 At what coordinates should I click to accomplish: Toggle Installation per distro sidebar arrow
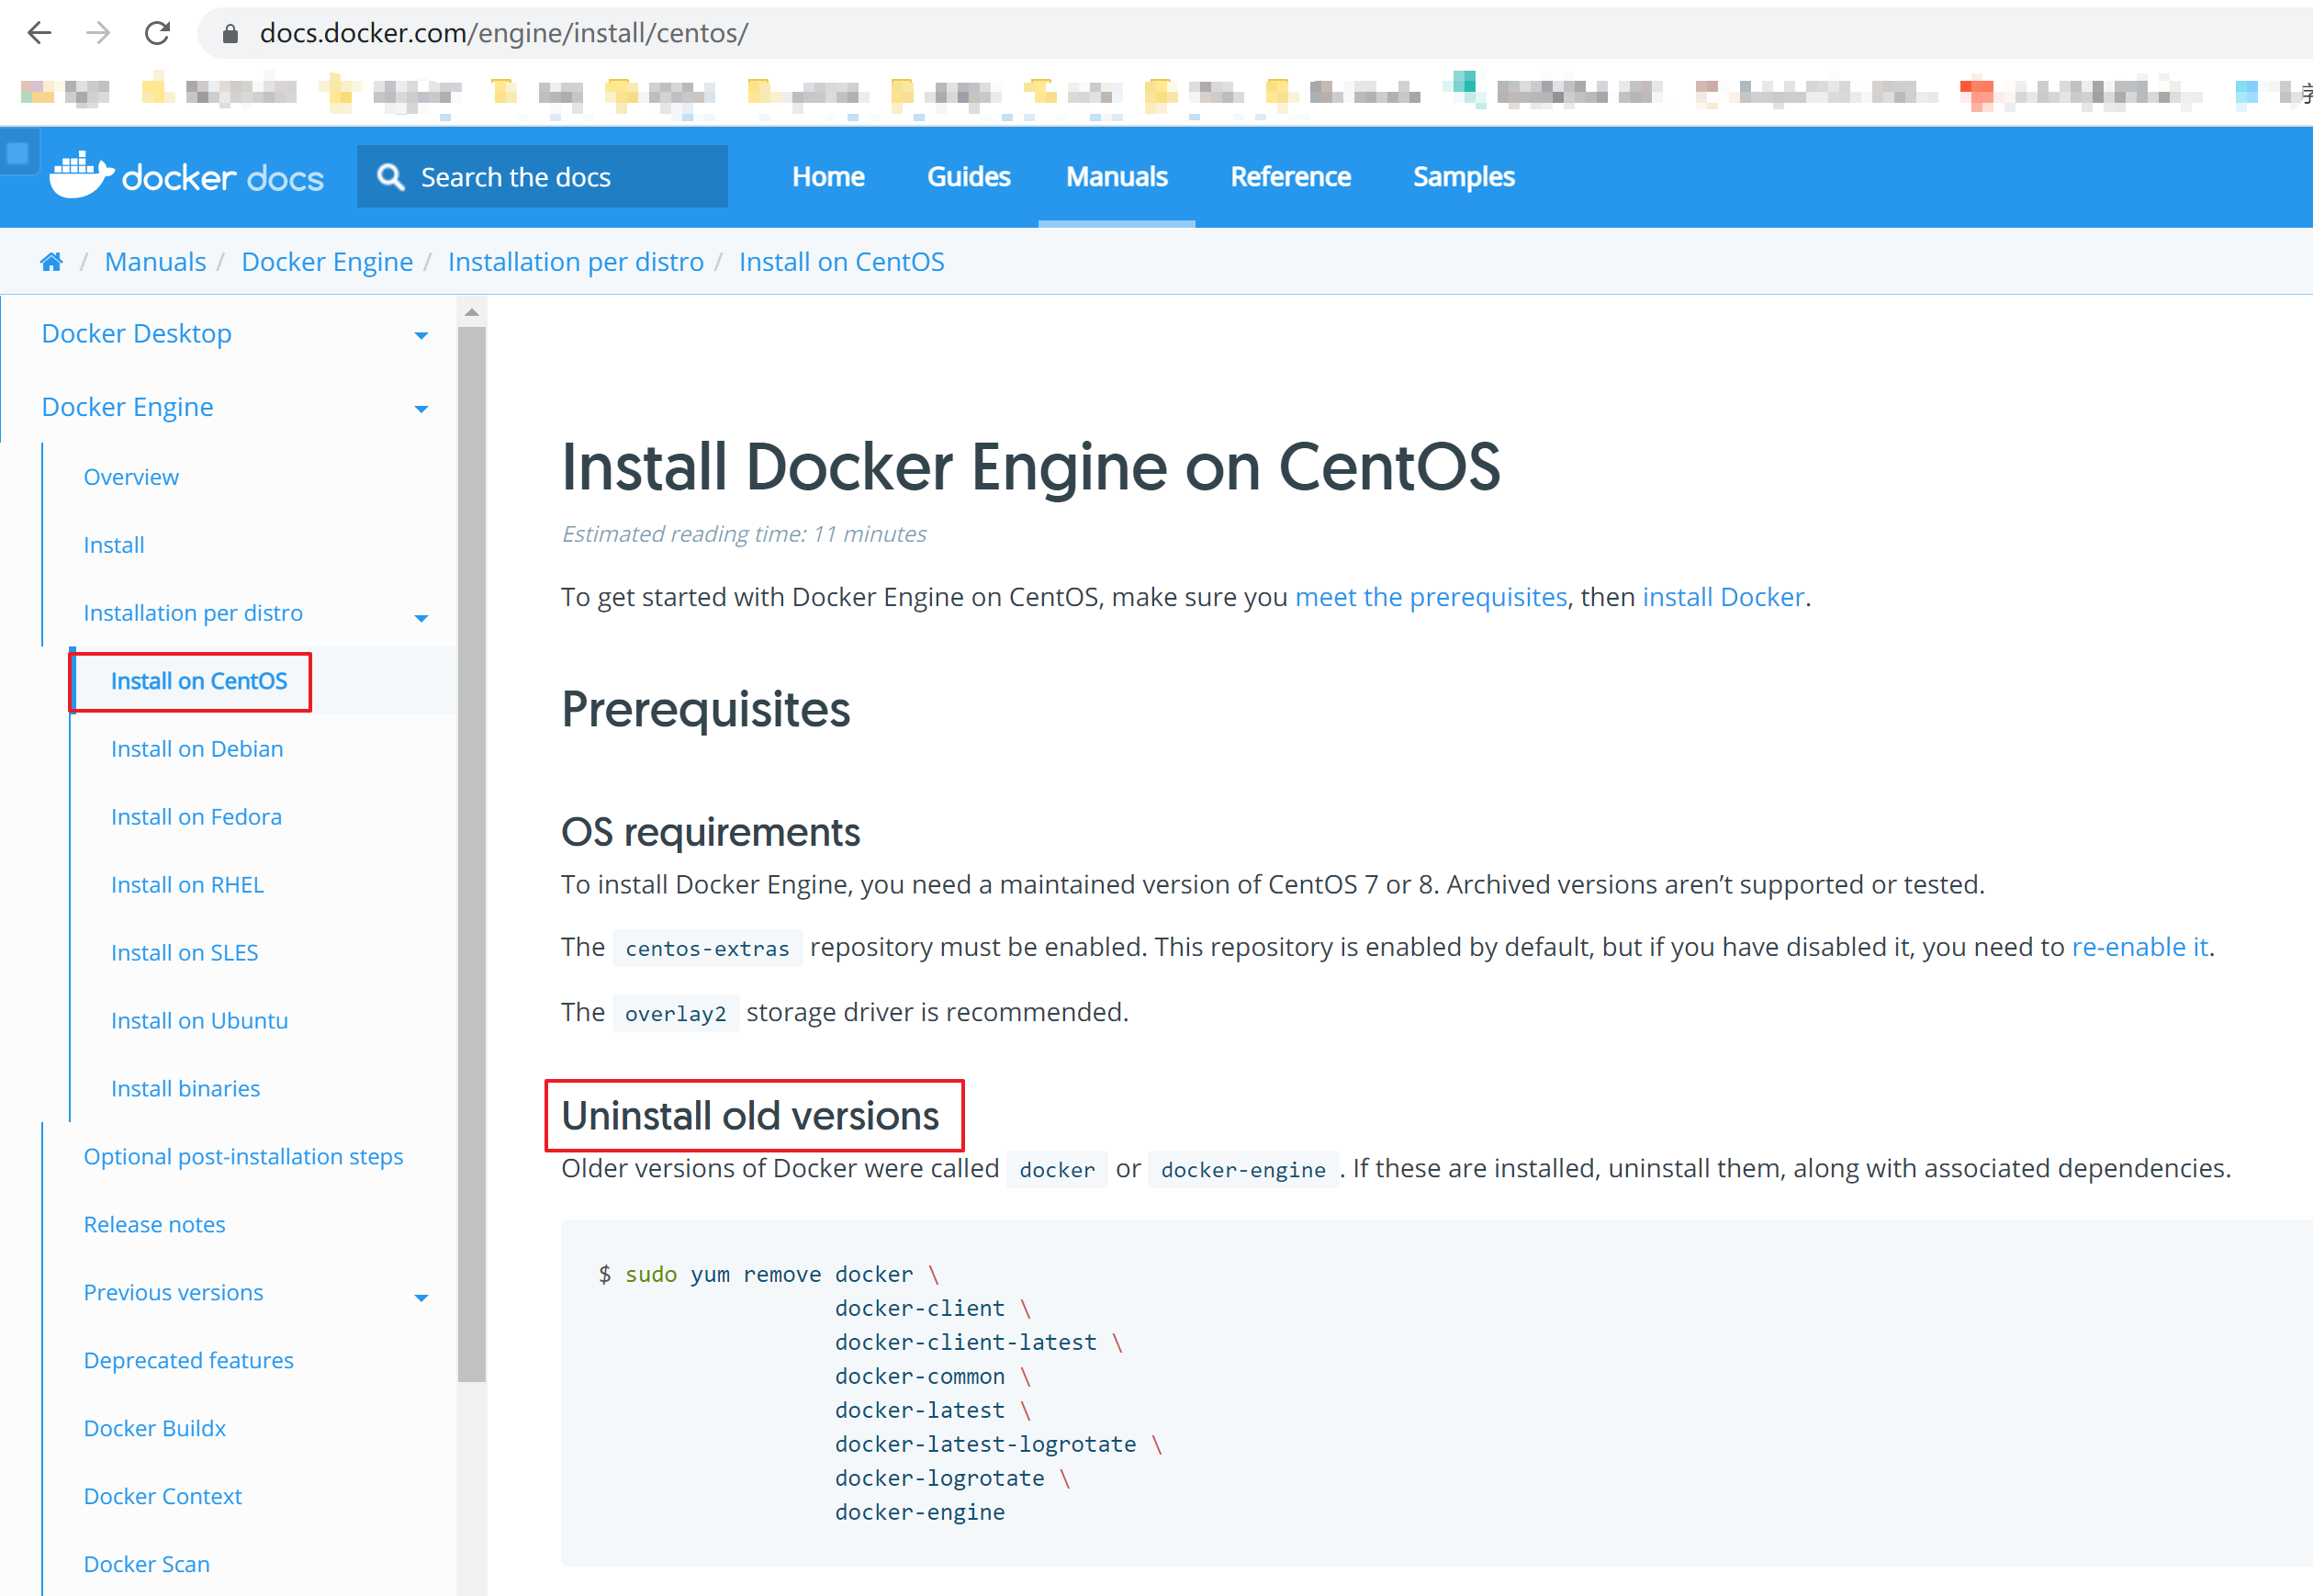pos(421,618)
